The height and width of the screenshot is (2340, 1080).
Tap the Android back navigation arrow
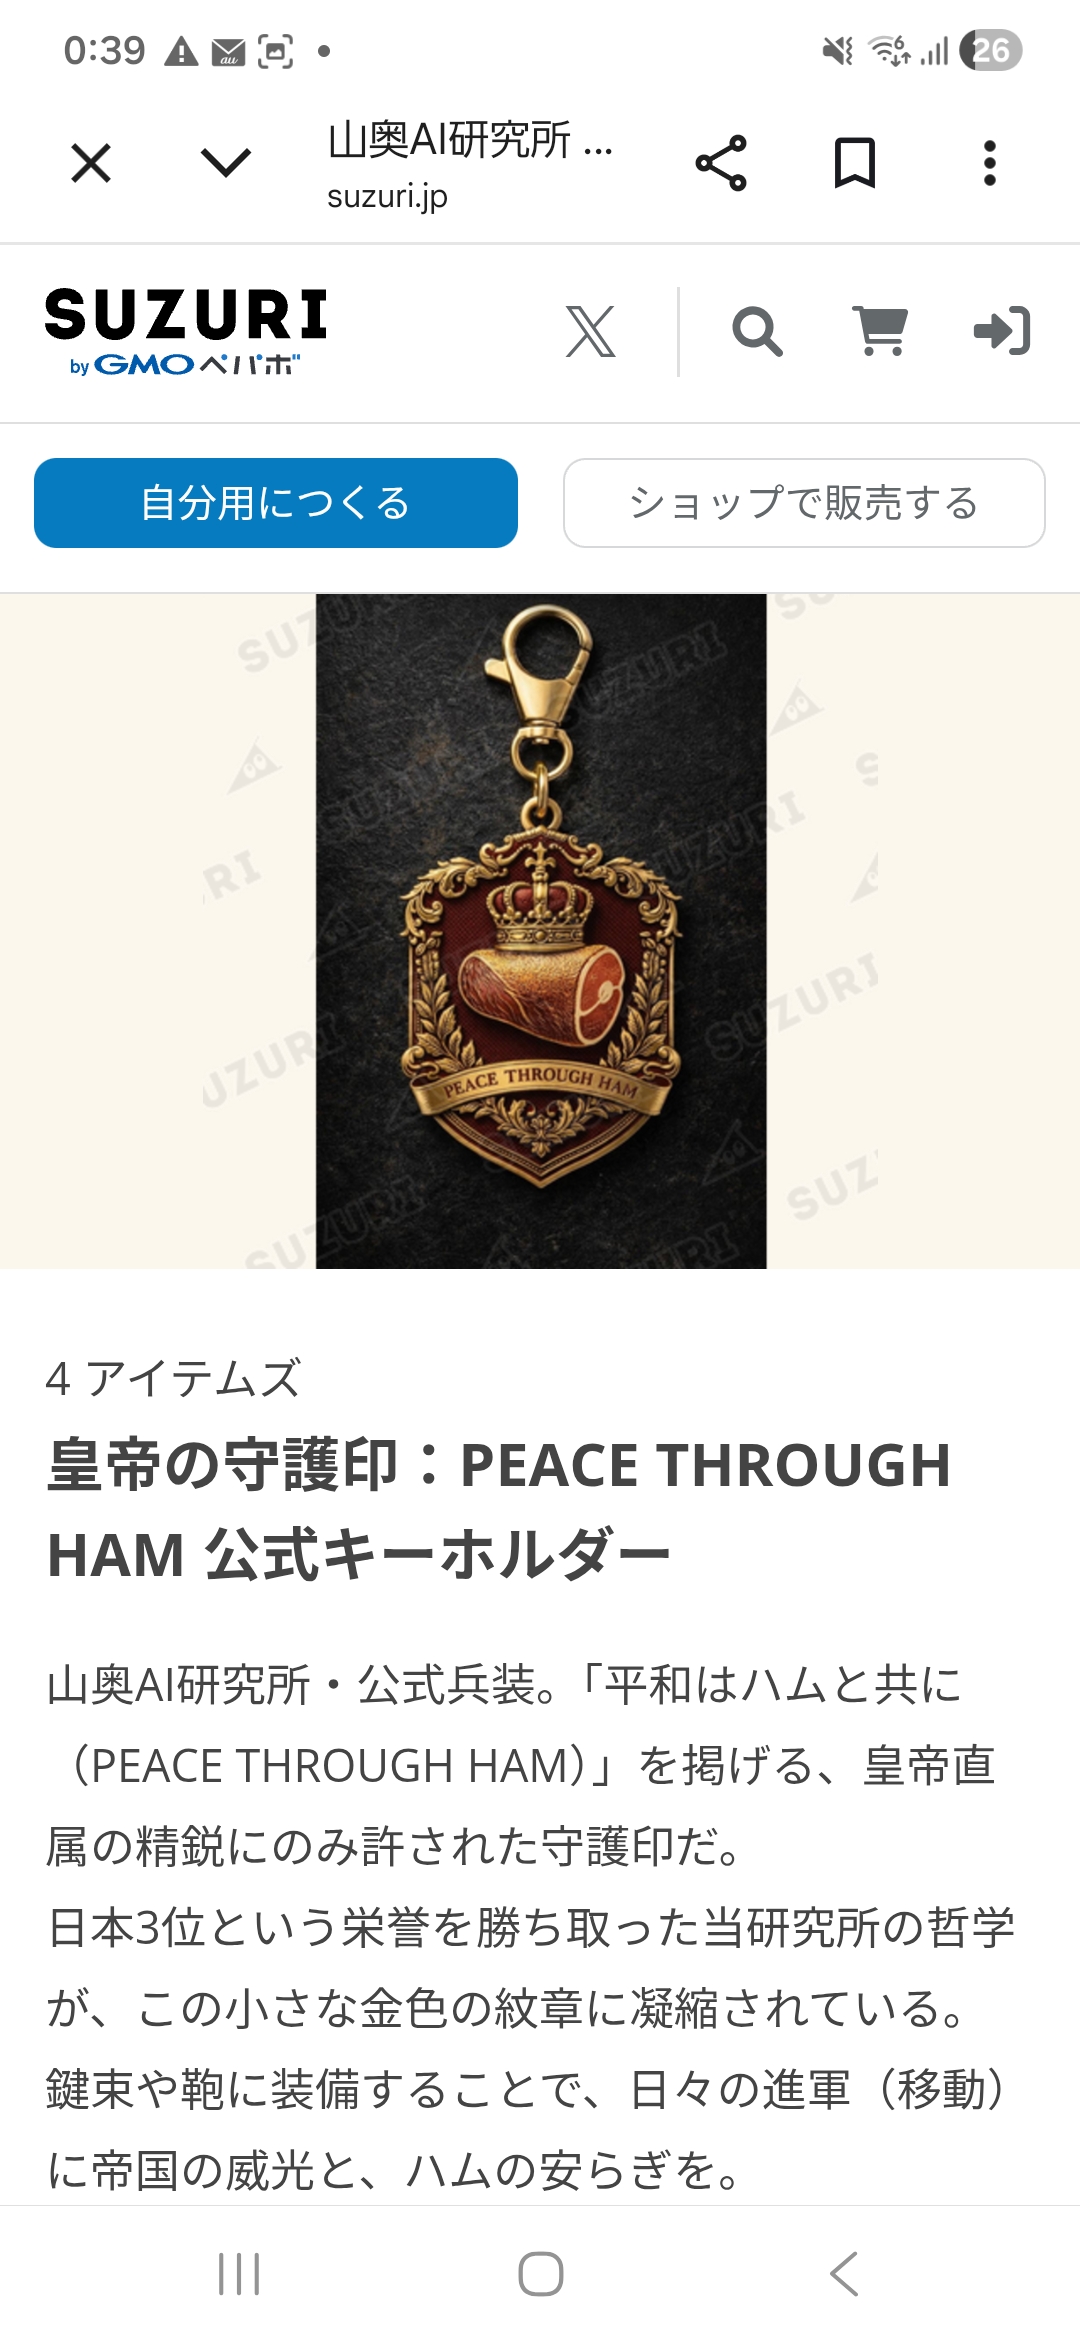[844, 2274]
